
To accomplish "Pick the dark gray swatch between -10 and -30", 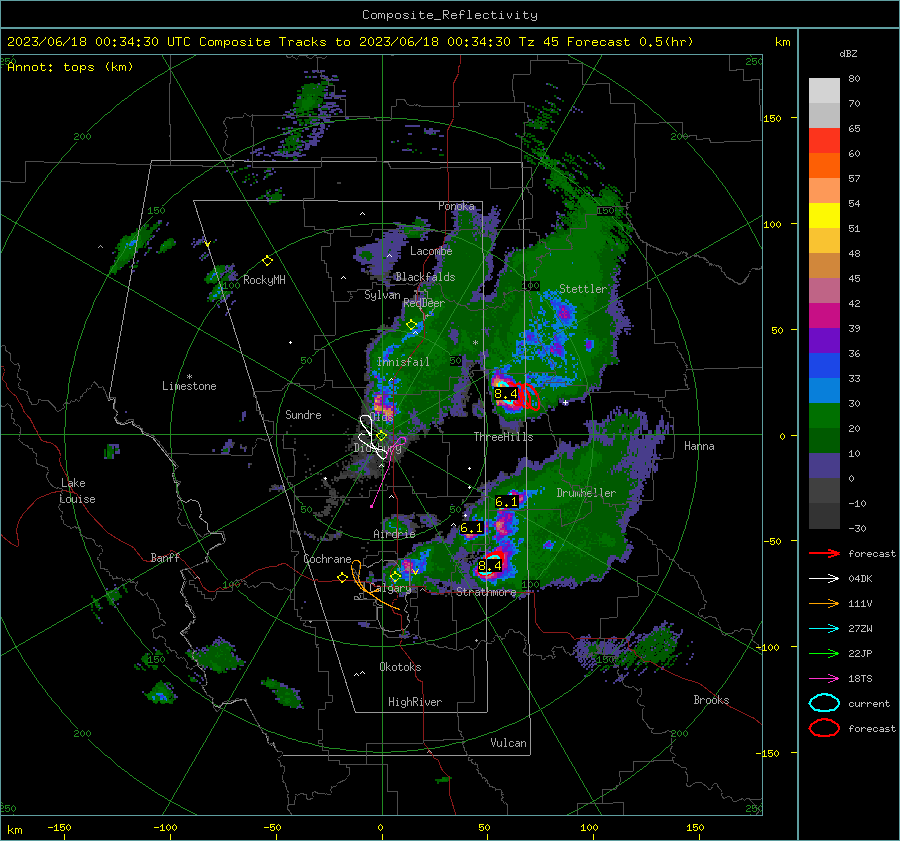I will click(824, 516).
